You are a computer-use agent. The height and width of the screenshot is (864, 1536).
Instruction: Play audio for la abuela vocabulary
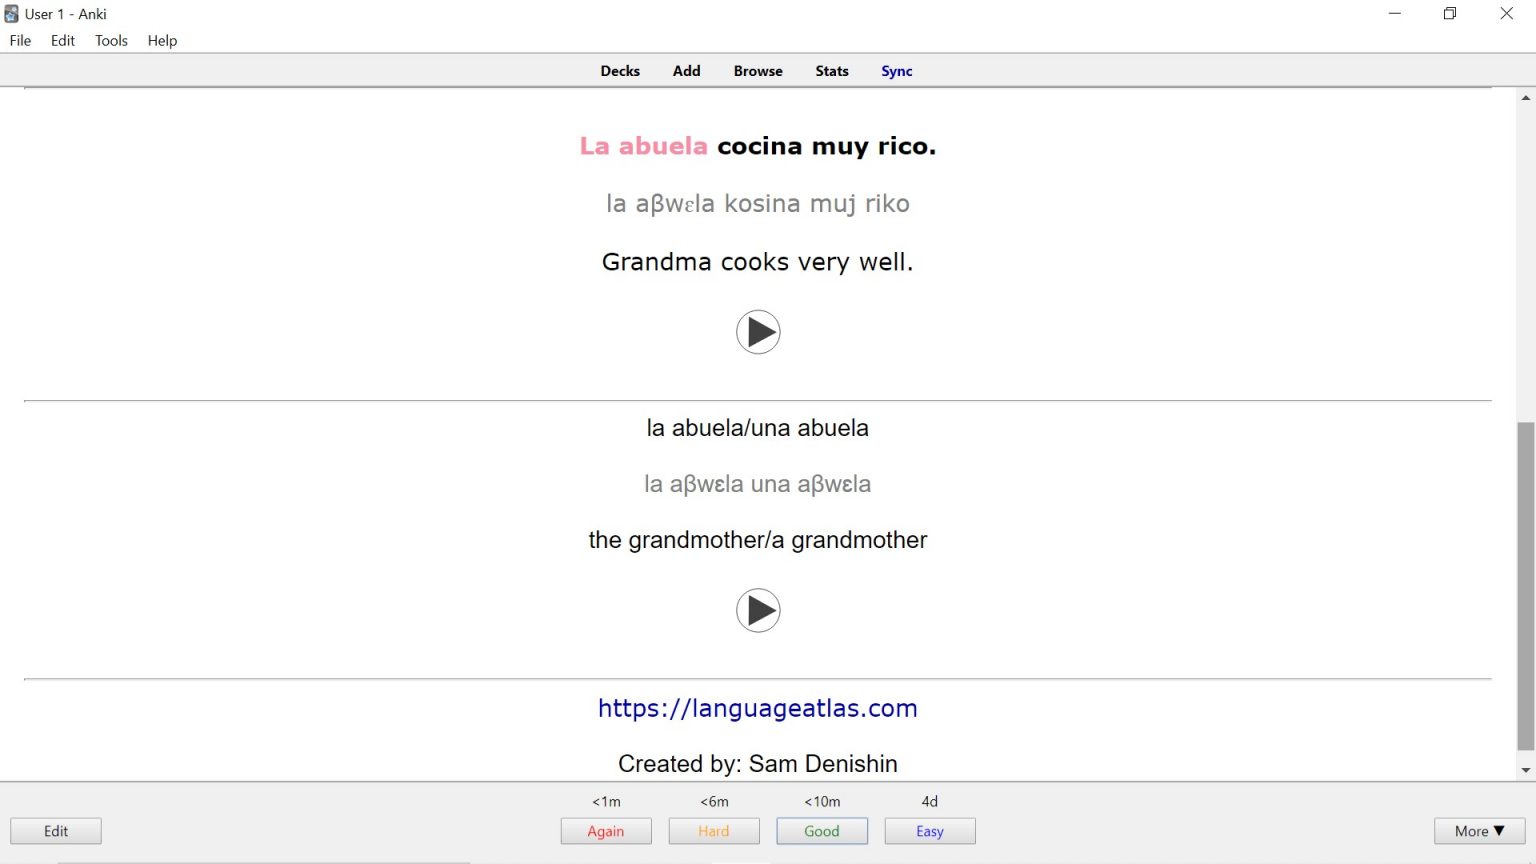coord(758,610)
